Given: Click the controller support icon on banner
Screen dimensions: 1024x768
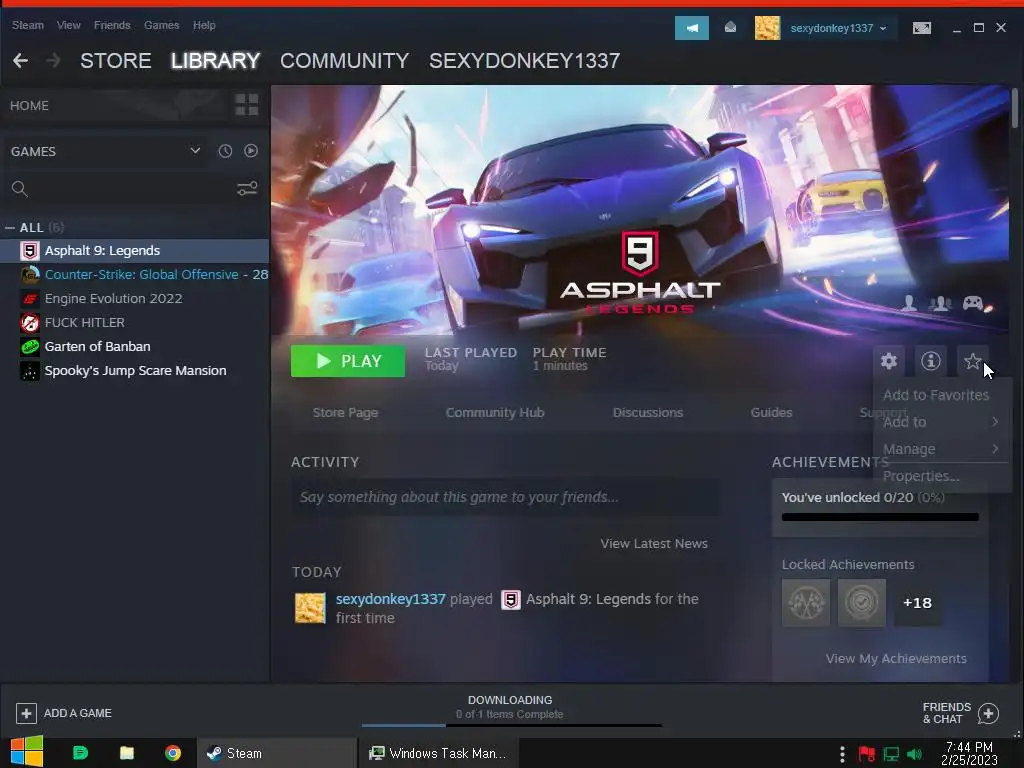Looking at the screenshot, I should coord(973,303).
